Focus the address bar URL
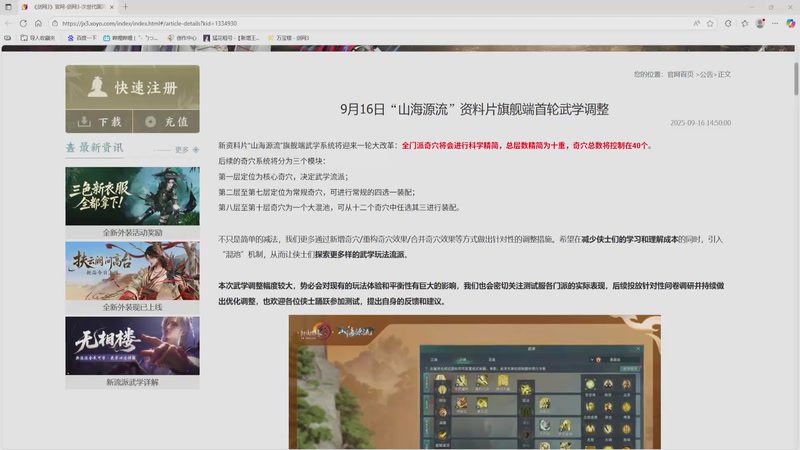Screen dimensions: 800x450 pos(149,23)
